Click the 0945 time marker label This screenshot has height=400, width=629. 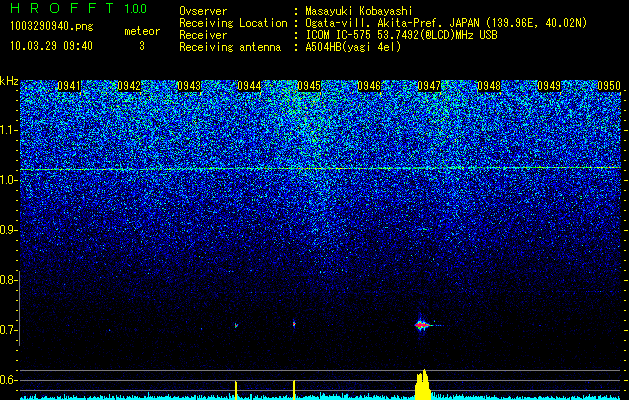(309, 86)
